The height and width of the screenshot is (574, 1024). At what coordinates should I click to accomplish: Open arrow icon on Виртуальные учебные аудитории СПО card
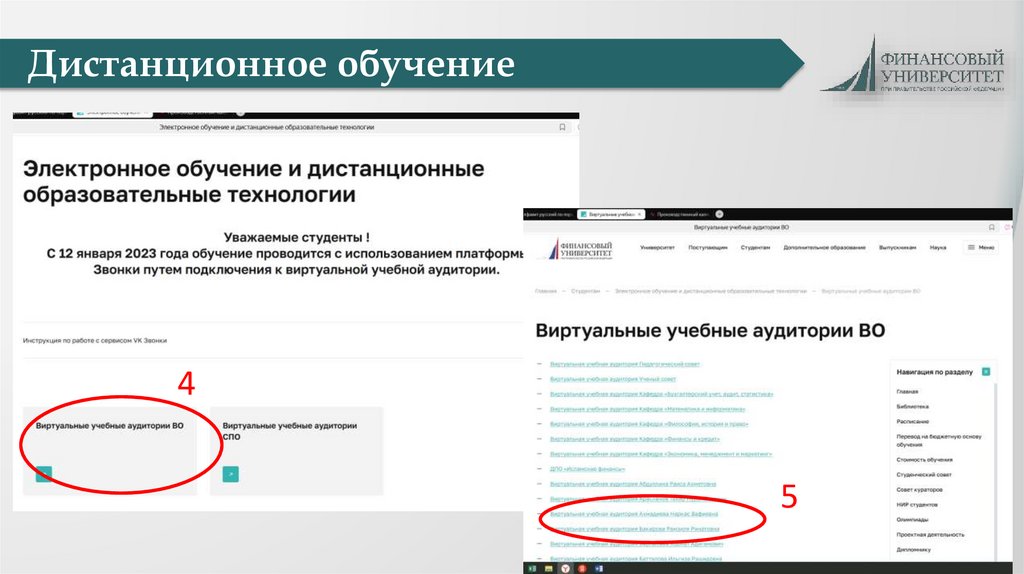[x=231, y=474]
